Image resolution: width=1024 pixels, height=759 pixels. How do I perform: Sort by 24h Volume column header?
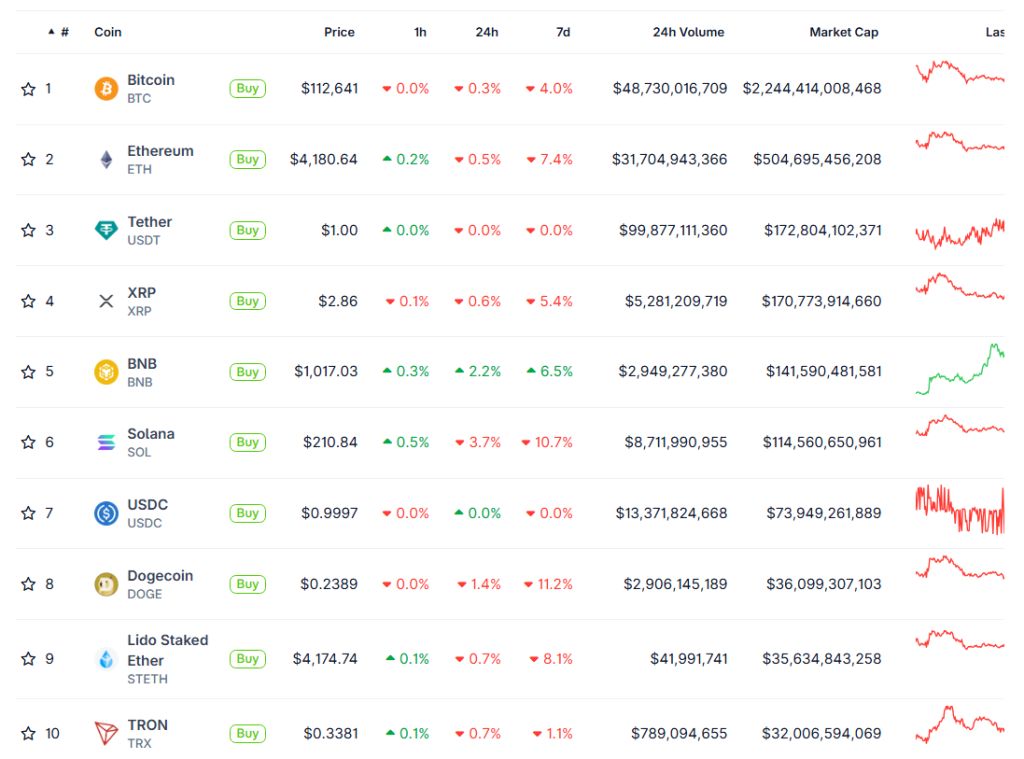point(688,32)
